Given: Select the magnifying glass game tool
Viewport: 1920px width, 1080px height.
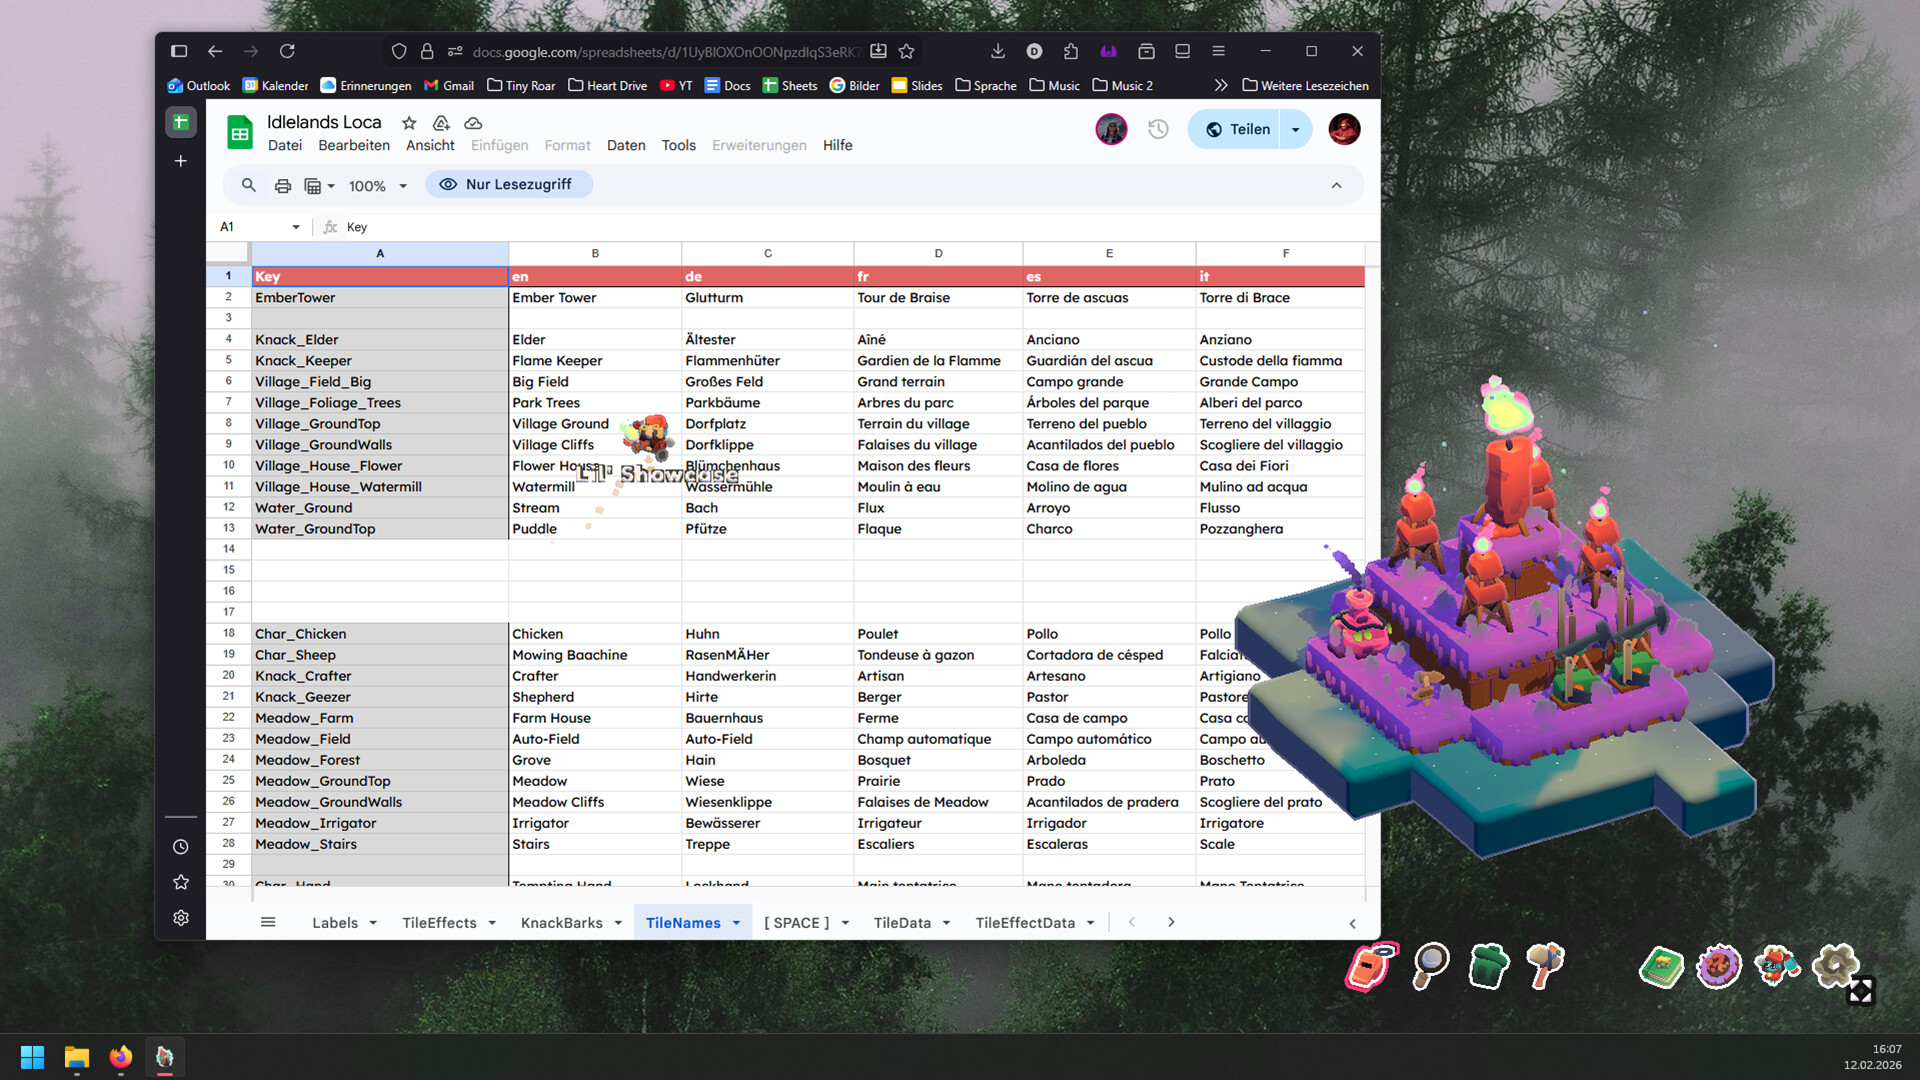Looking at the screenshot, I should (x=1430, y=964).
